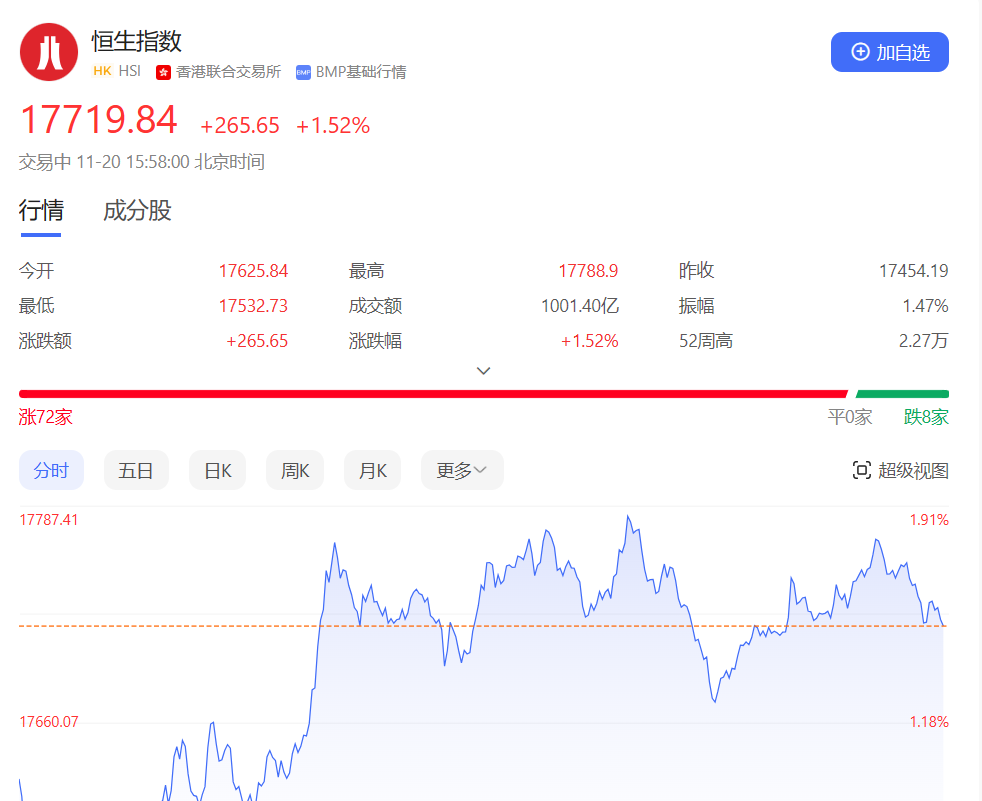Select the 分时 chart view
This screenshot has width=982, height=801.
point(51,470)
